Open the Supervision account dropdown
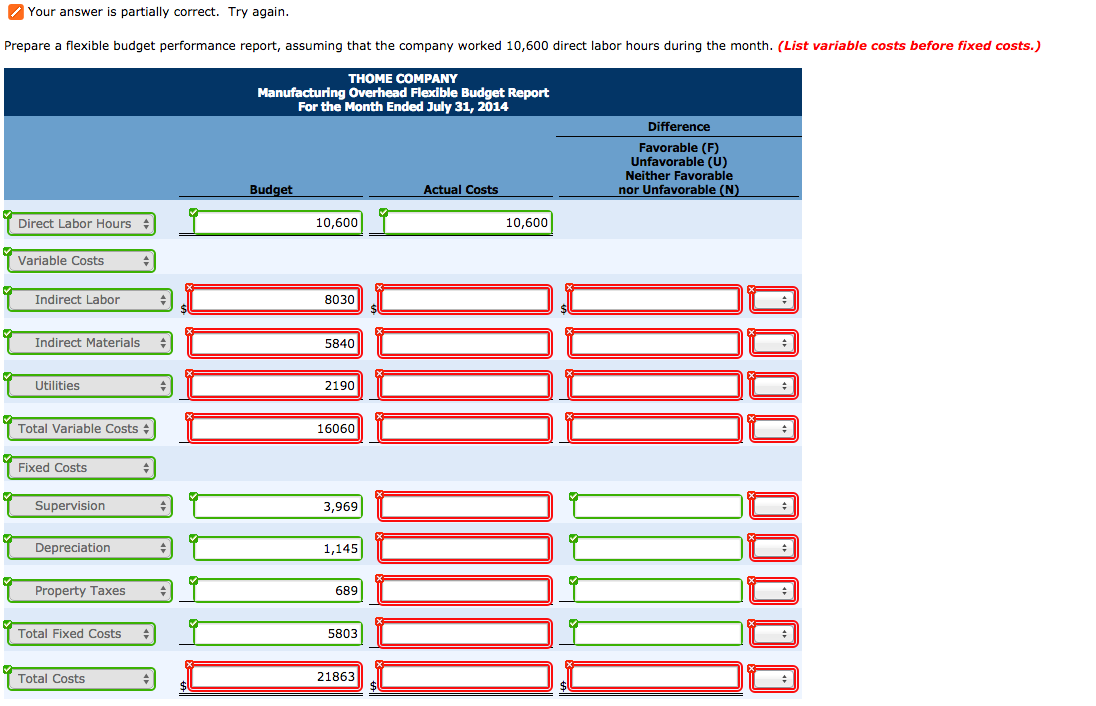The width and height of the screenshot is (1096, 706). [x=89, y=506]
